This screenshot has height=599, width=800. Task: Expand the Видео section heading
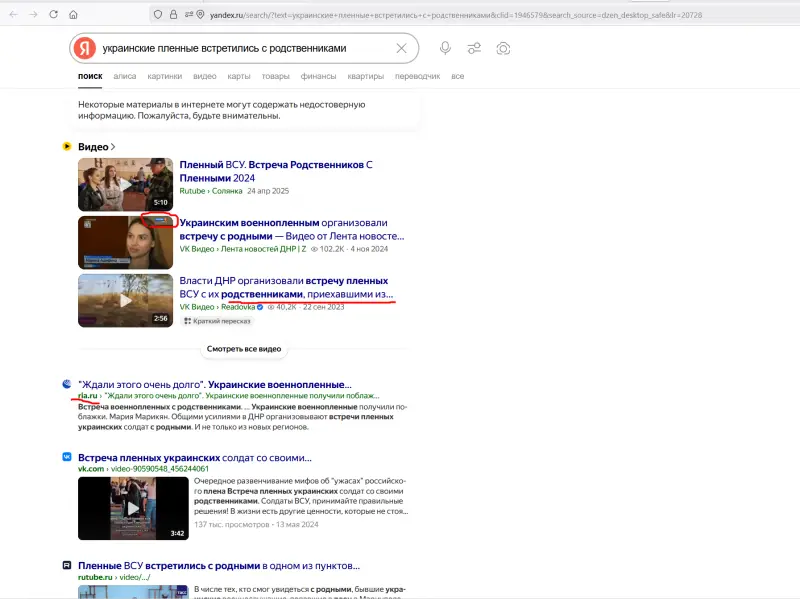click(x=96, y=147)
